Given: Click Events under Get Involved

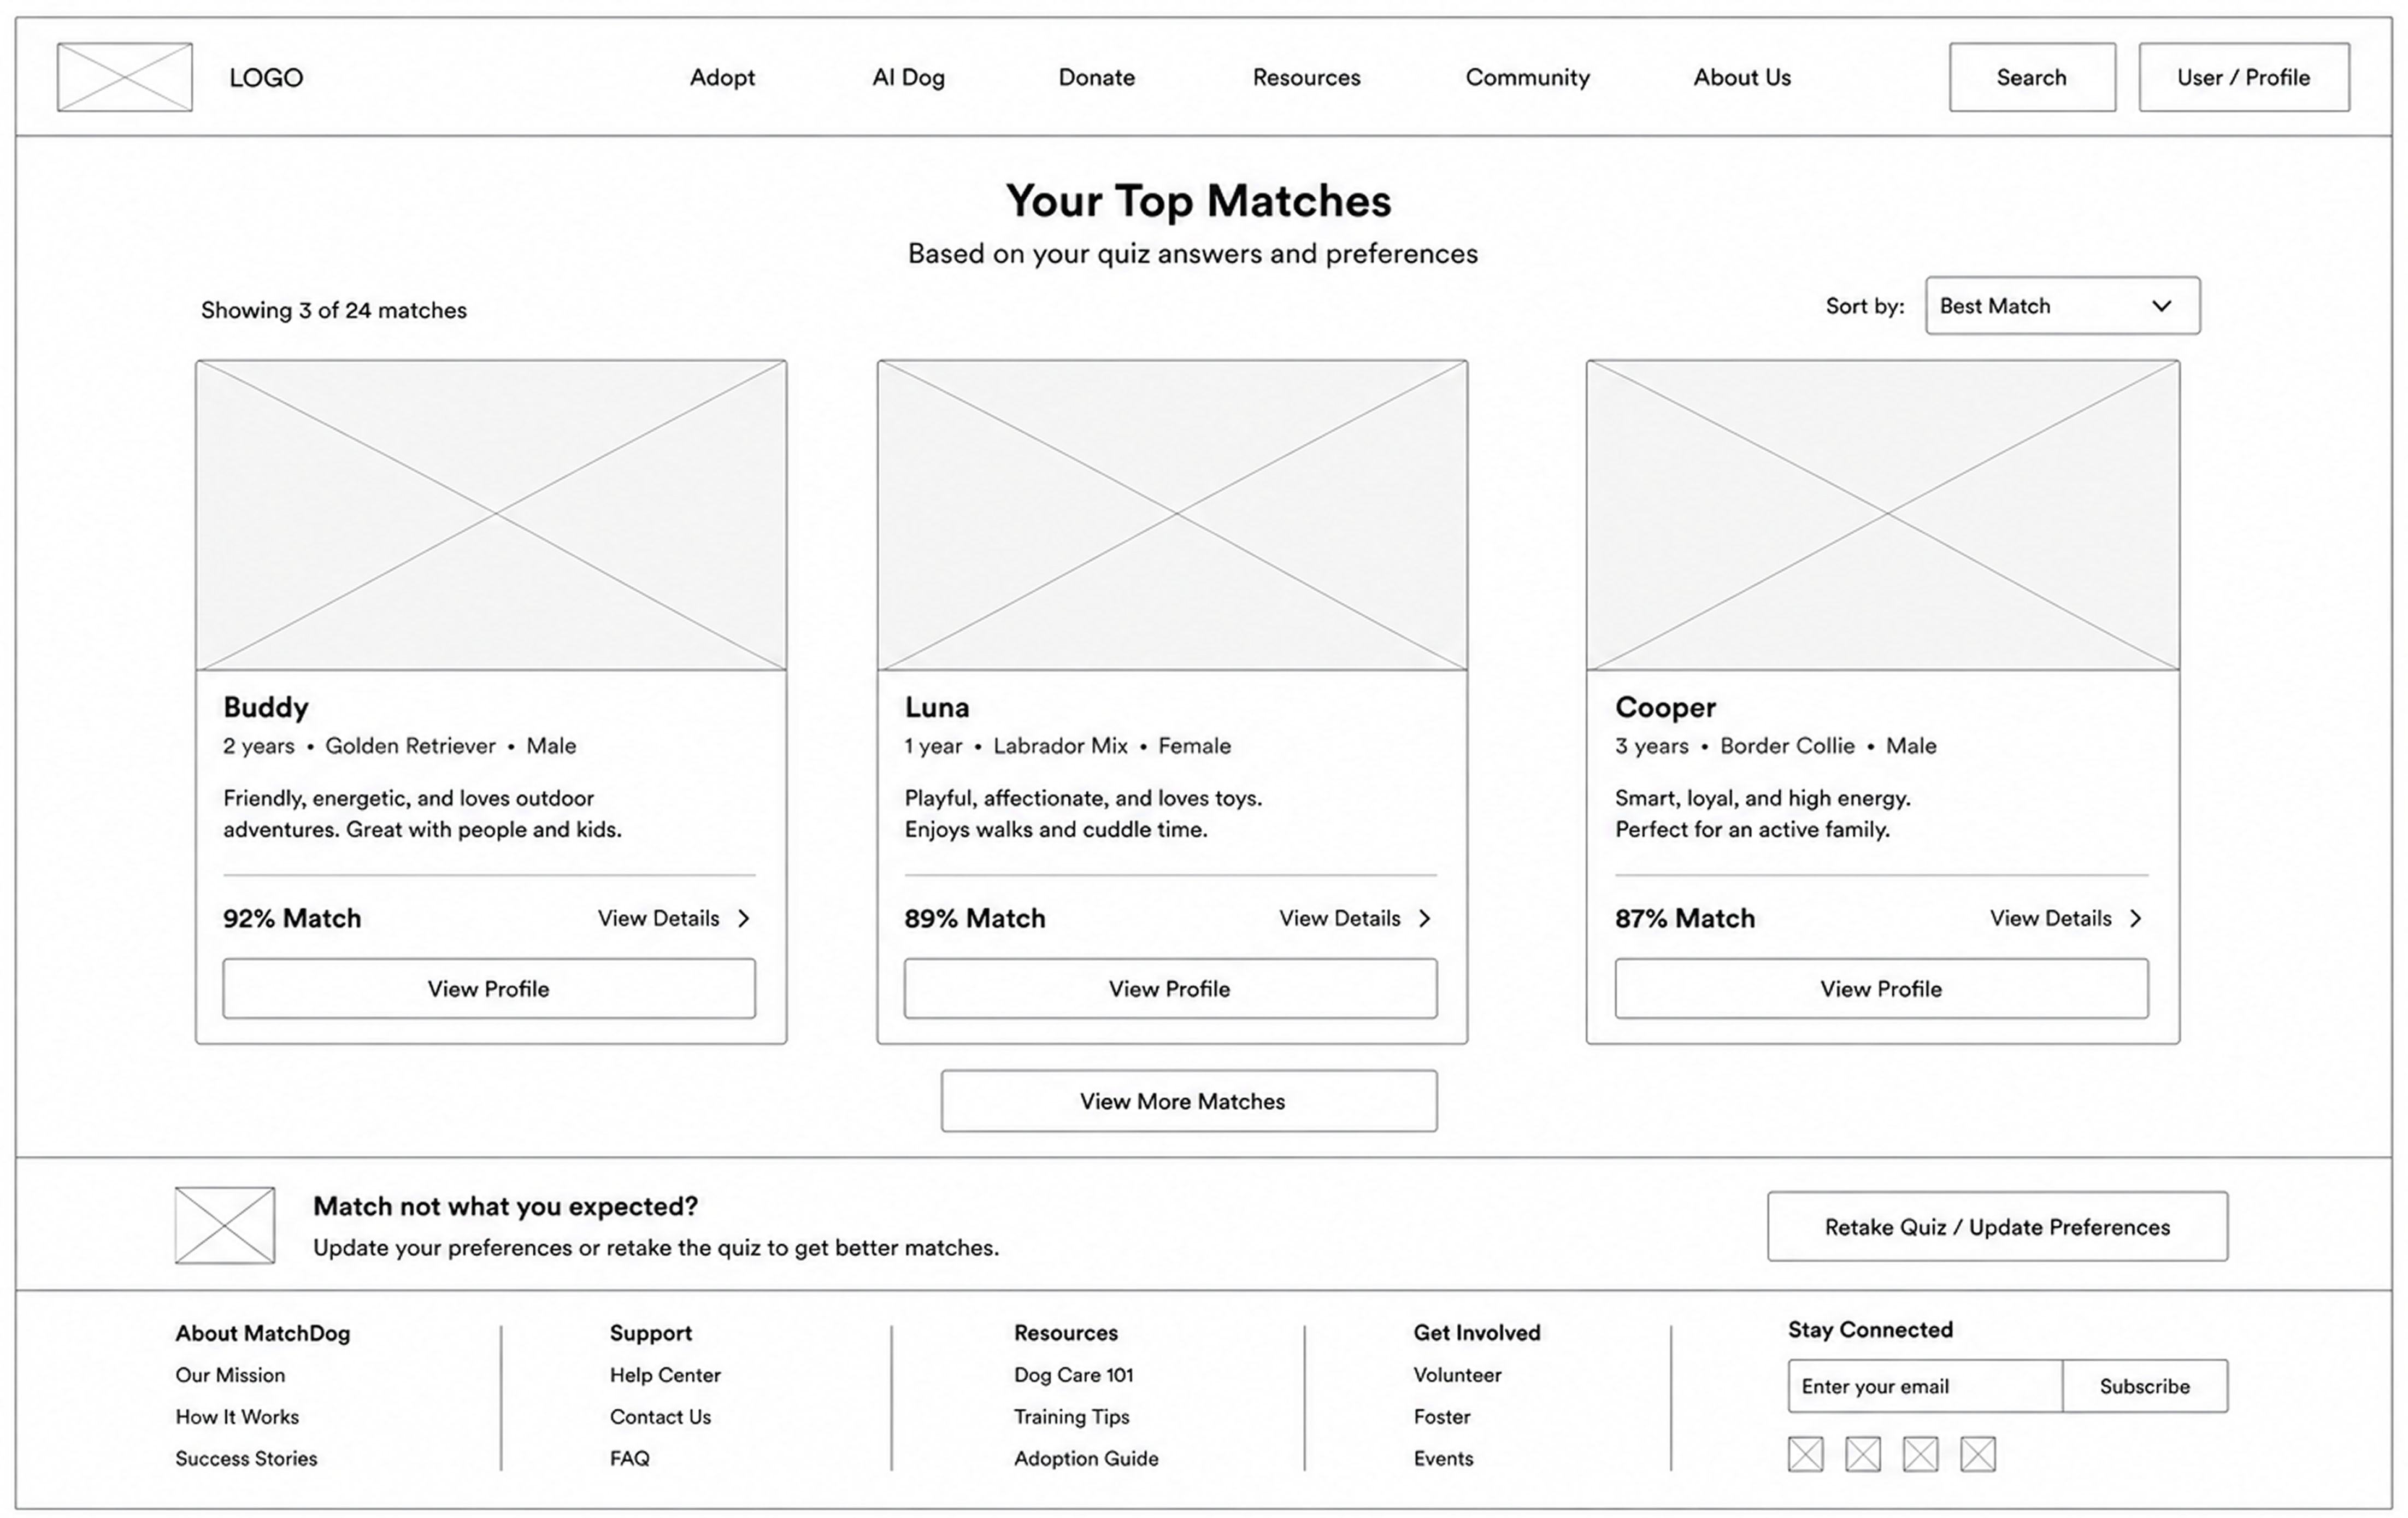Looking at the screenshot, I should click(1443, 1459).
